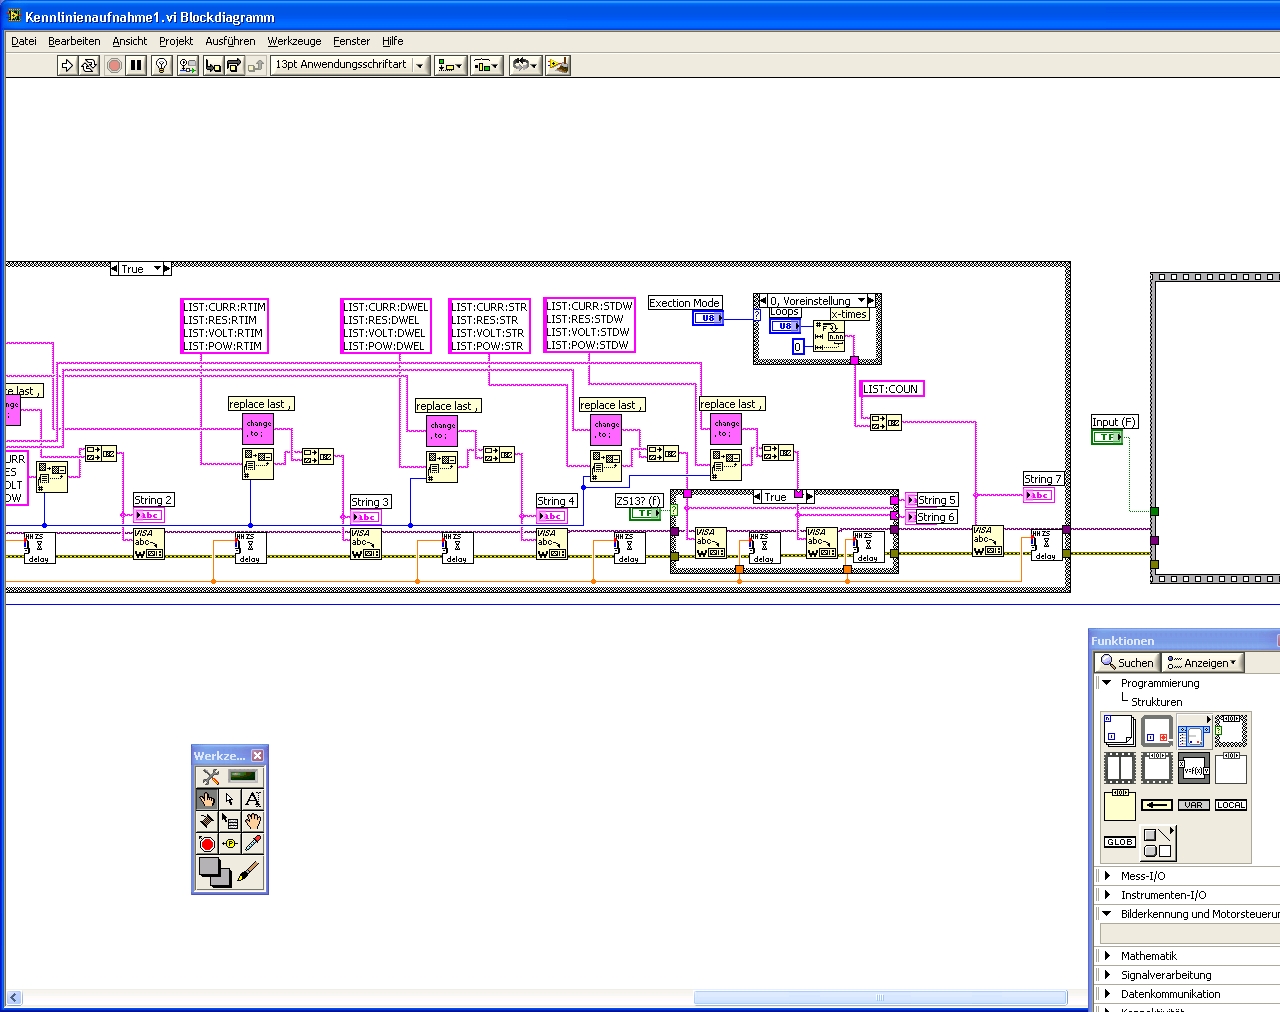Click the Pause button in the toolbar
This screenshot has height=1012, width=1280.
pyautogui.click(x=137, y=65)
